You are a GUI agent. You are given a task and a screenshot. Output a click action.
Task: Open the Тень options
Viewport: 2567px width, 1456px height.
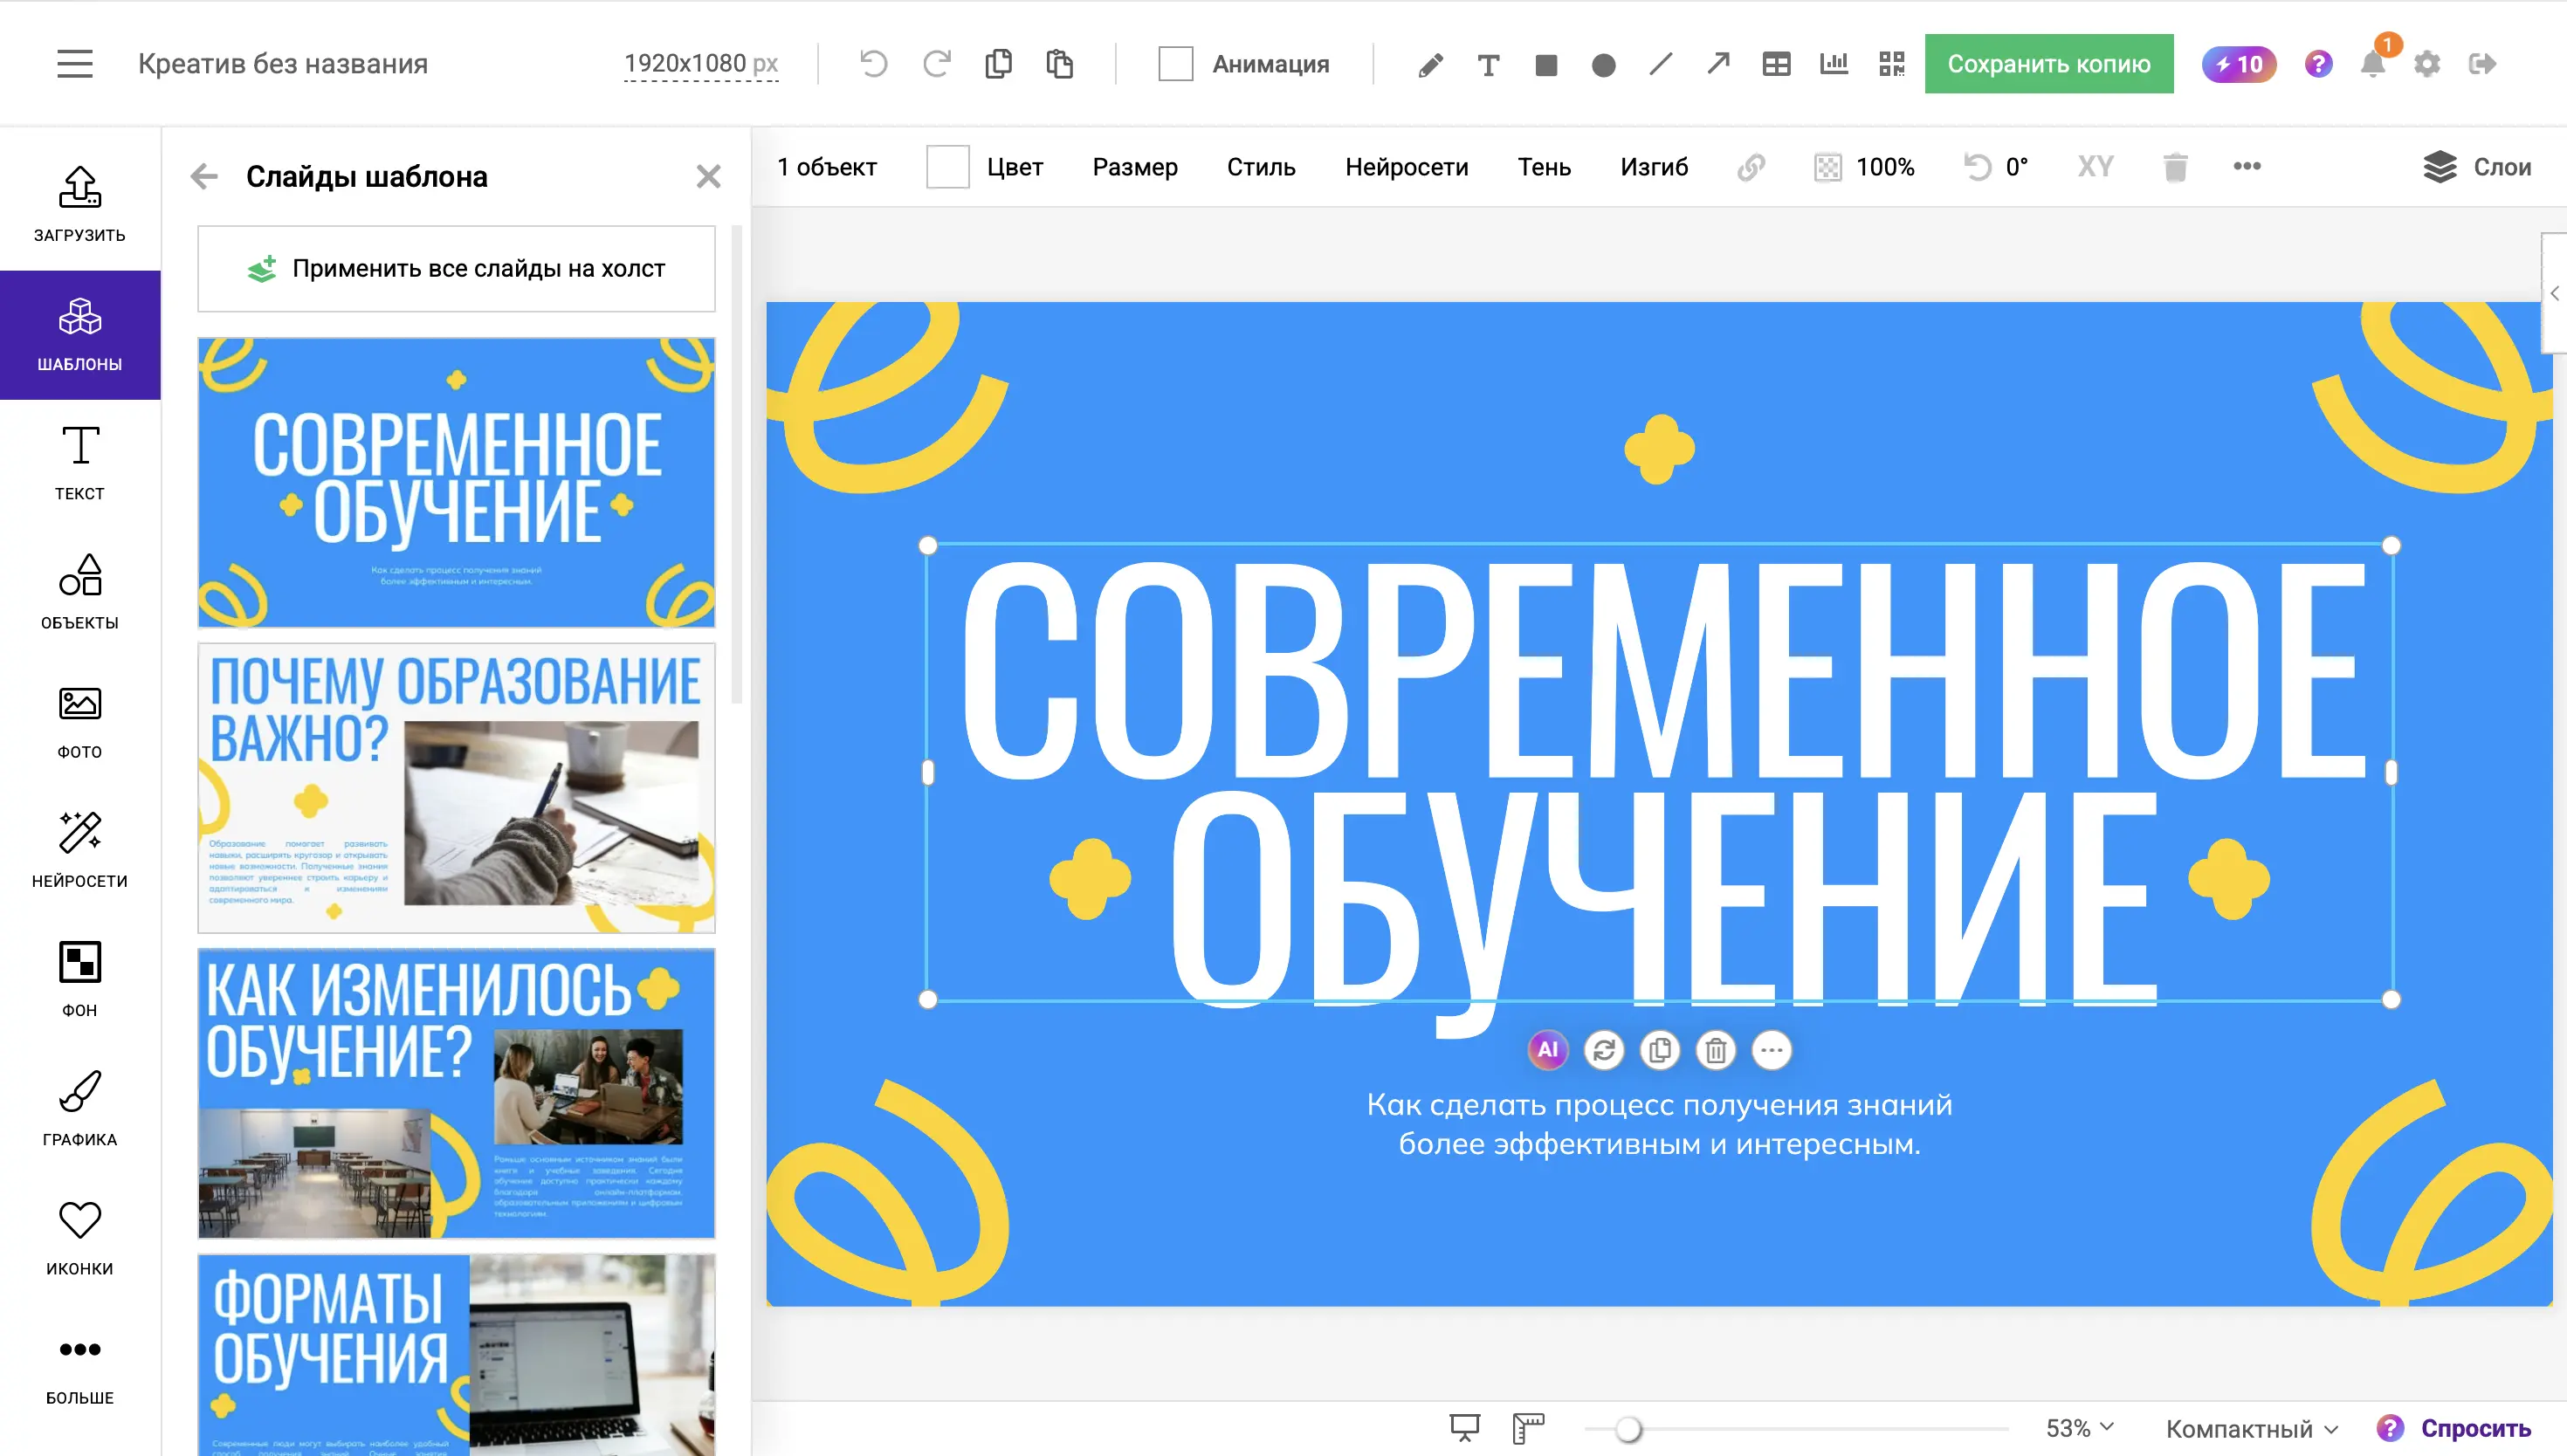(x=1544, y=167)
